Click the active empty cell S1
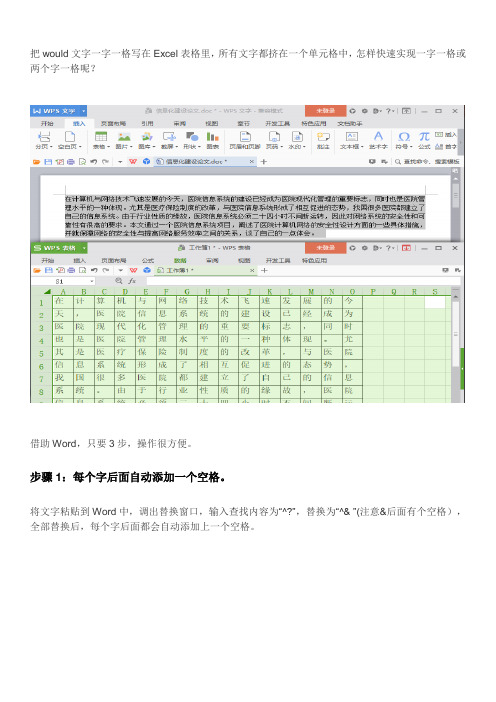Image resolution: width=496 pixels, height=702 pixels. pyautogui.click(x=435, y=302)
